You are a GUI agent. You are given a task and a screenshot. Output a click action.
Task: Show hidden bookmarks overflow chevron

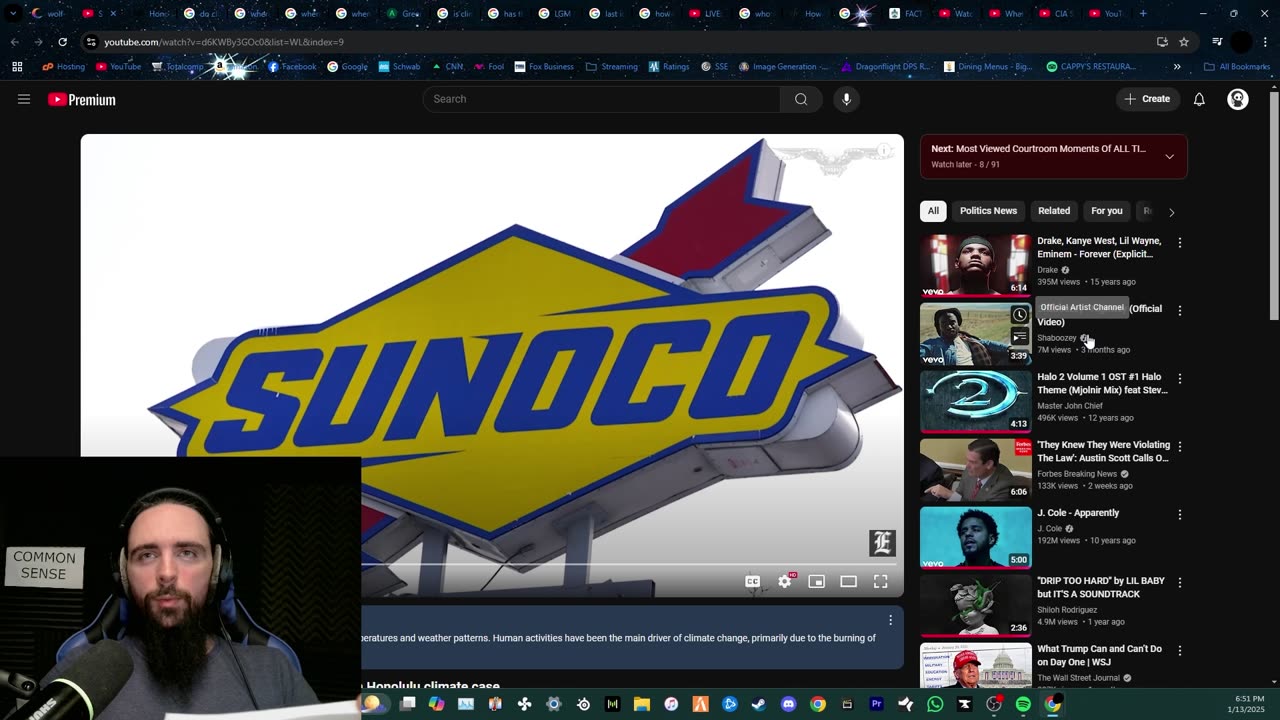(x=1177, y=67)
